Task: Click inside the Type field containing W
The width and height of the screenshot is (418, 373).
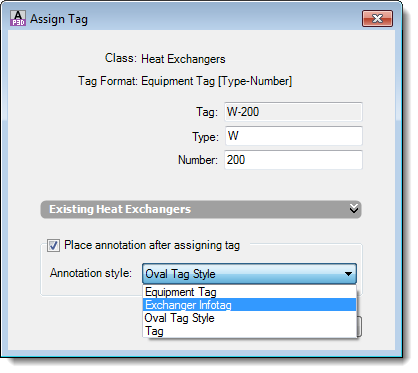Action: pos(294,136)
